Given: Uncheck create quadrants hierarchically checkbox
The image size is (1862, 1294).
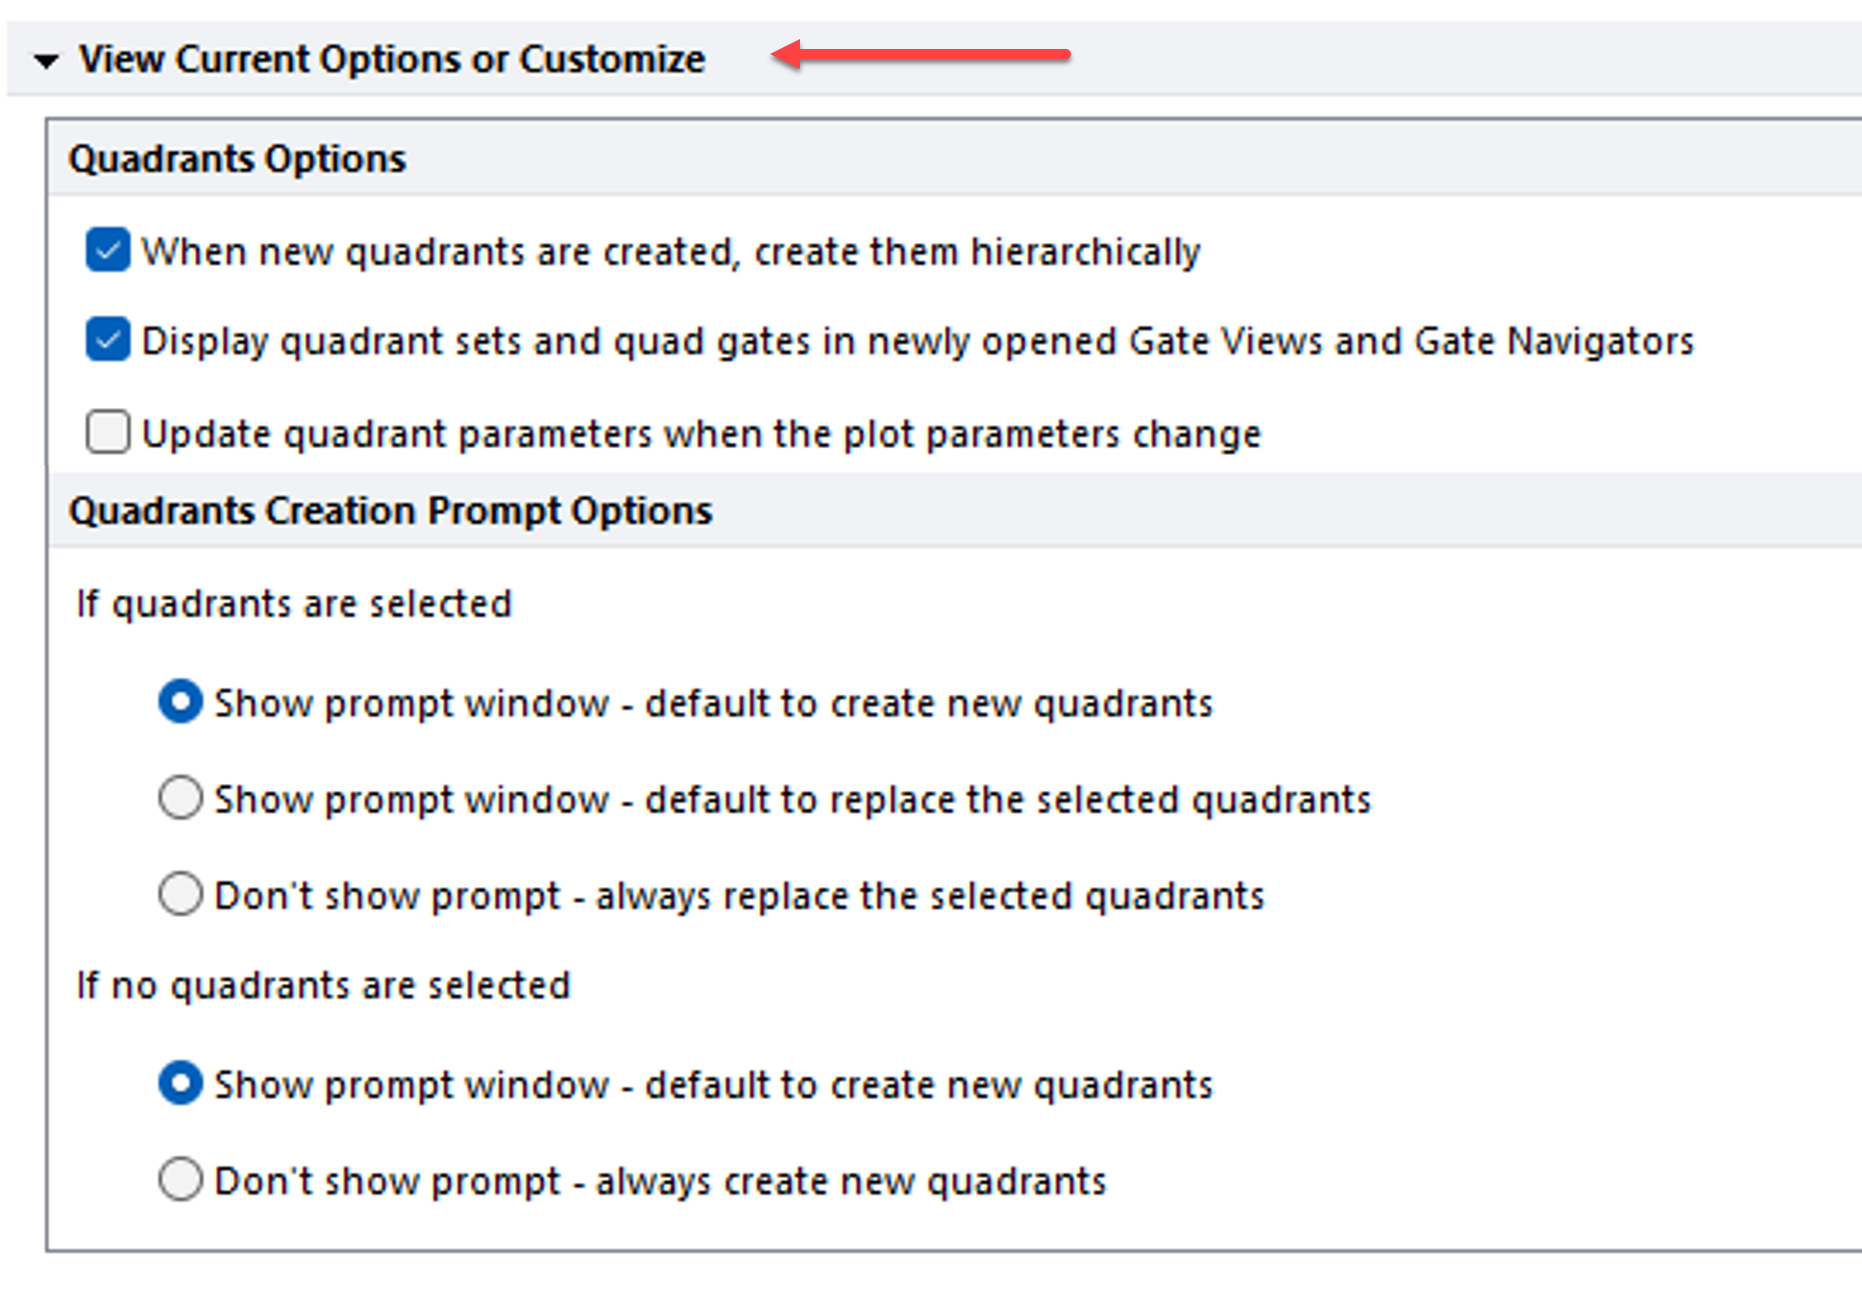Looking at the screenshot, I should tap(108, 250).
